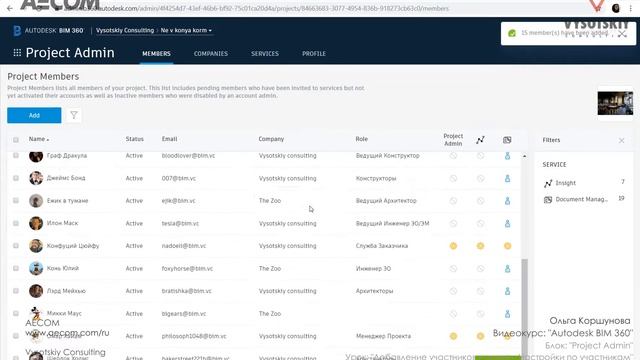Viewport: 640px width, 360px height.
Task: Toggle Document Management admin for Конфуций Цюйфу
Action: pos(507,246)
